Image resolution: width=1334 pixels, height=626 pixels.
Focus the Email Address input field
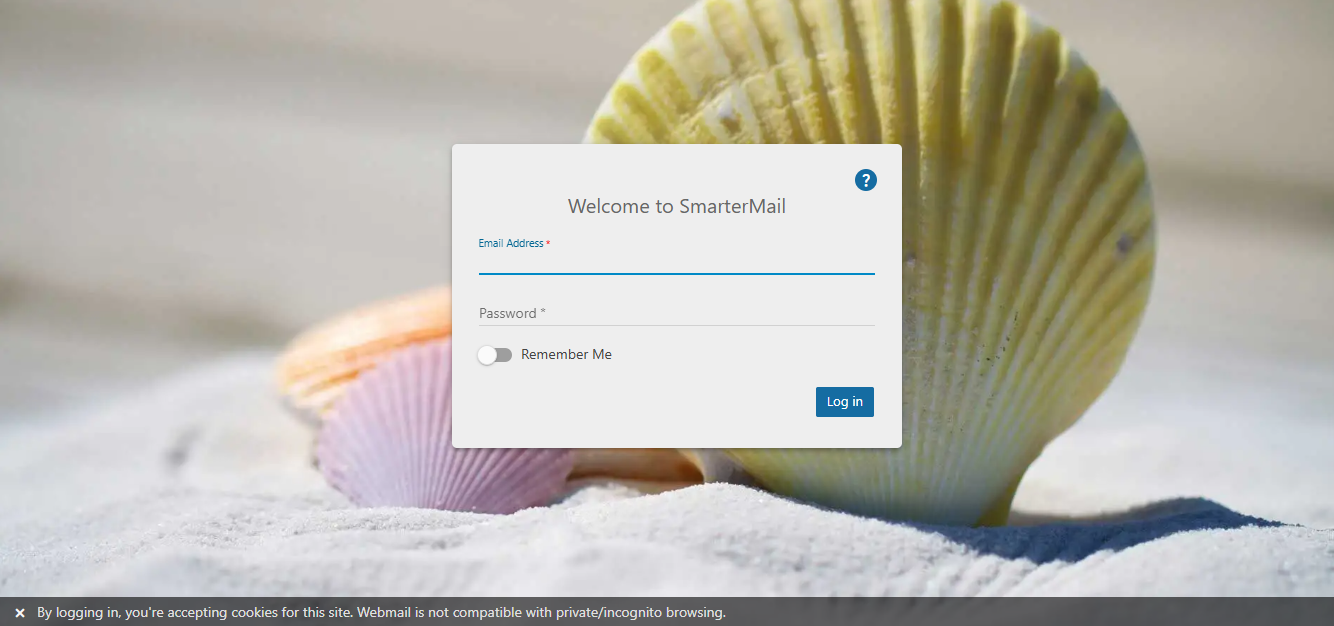(x=677, y=262)
